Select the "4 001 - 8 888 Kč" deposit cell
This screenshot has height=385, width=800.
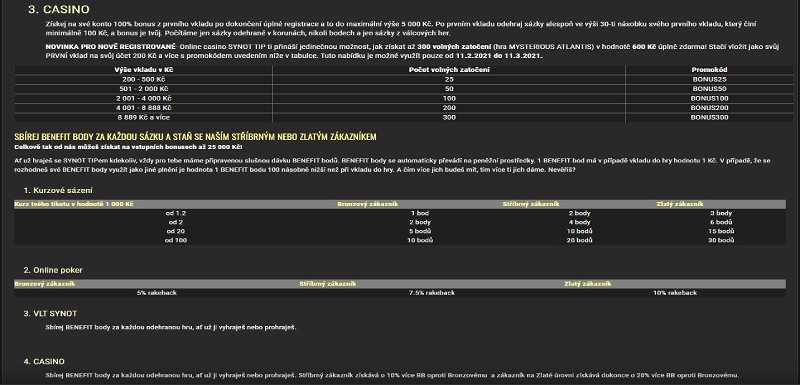[143, 108]
